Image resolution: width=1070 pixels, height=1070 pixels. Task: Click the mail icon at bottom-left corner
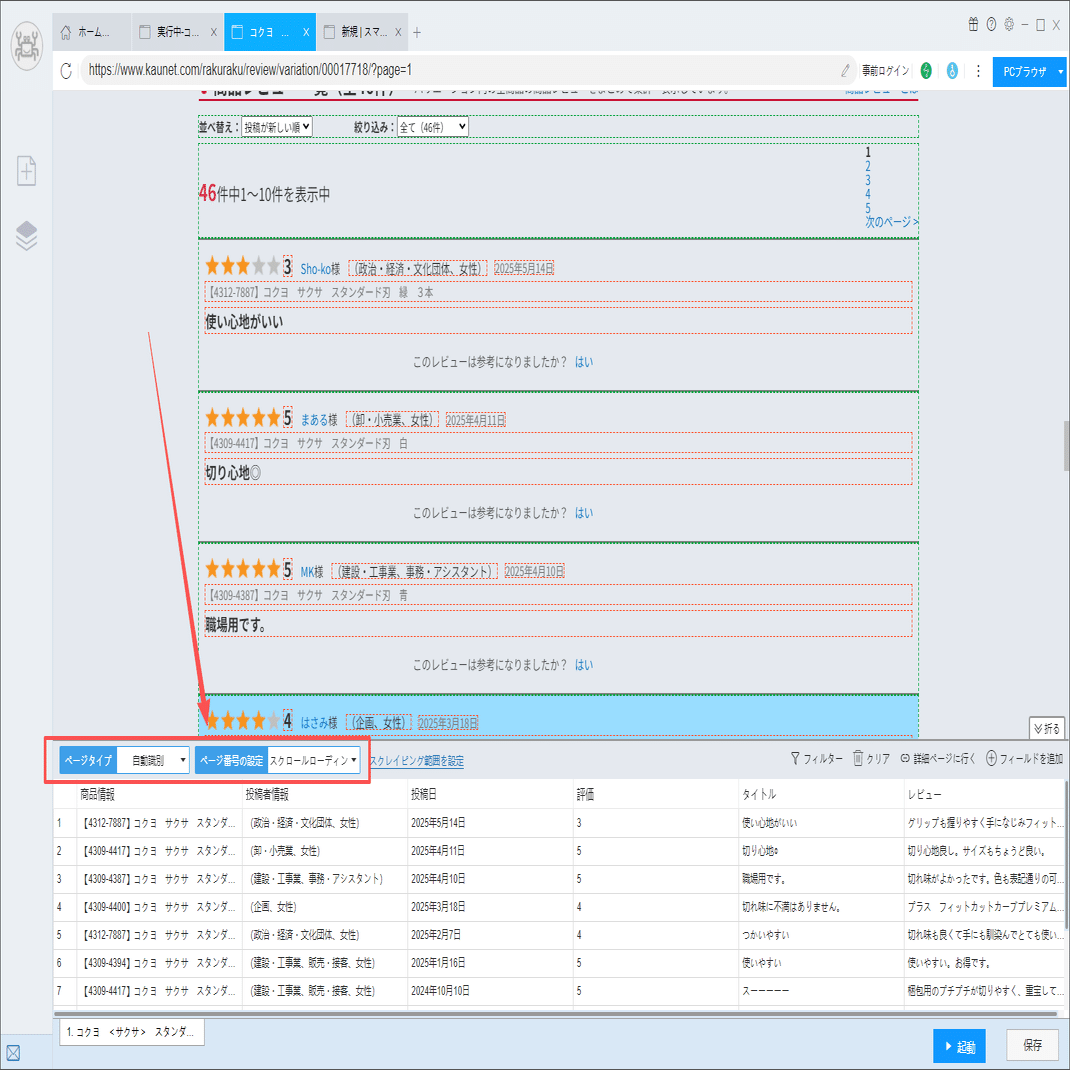(x=13, y=1053)
